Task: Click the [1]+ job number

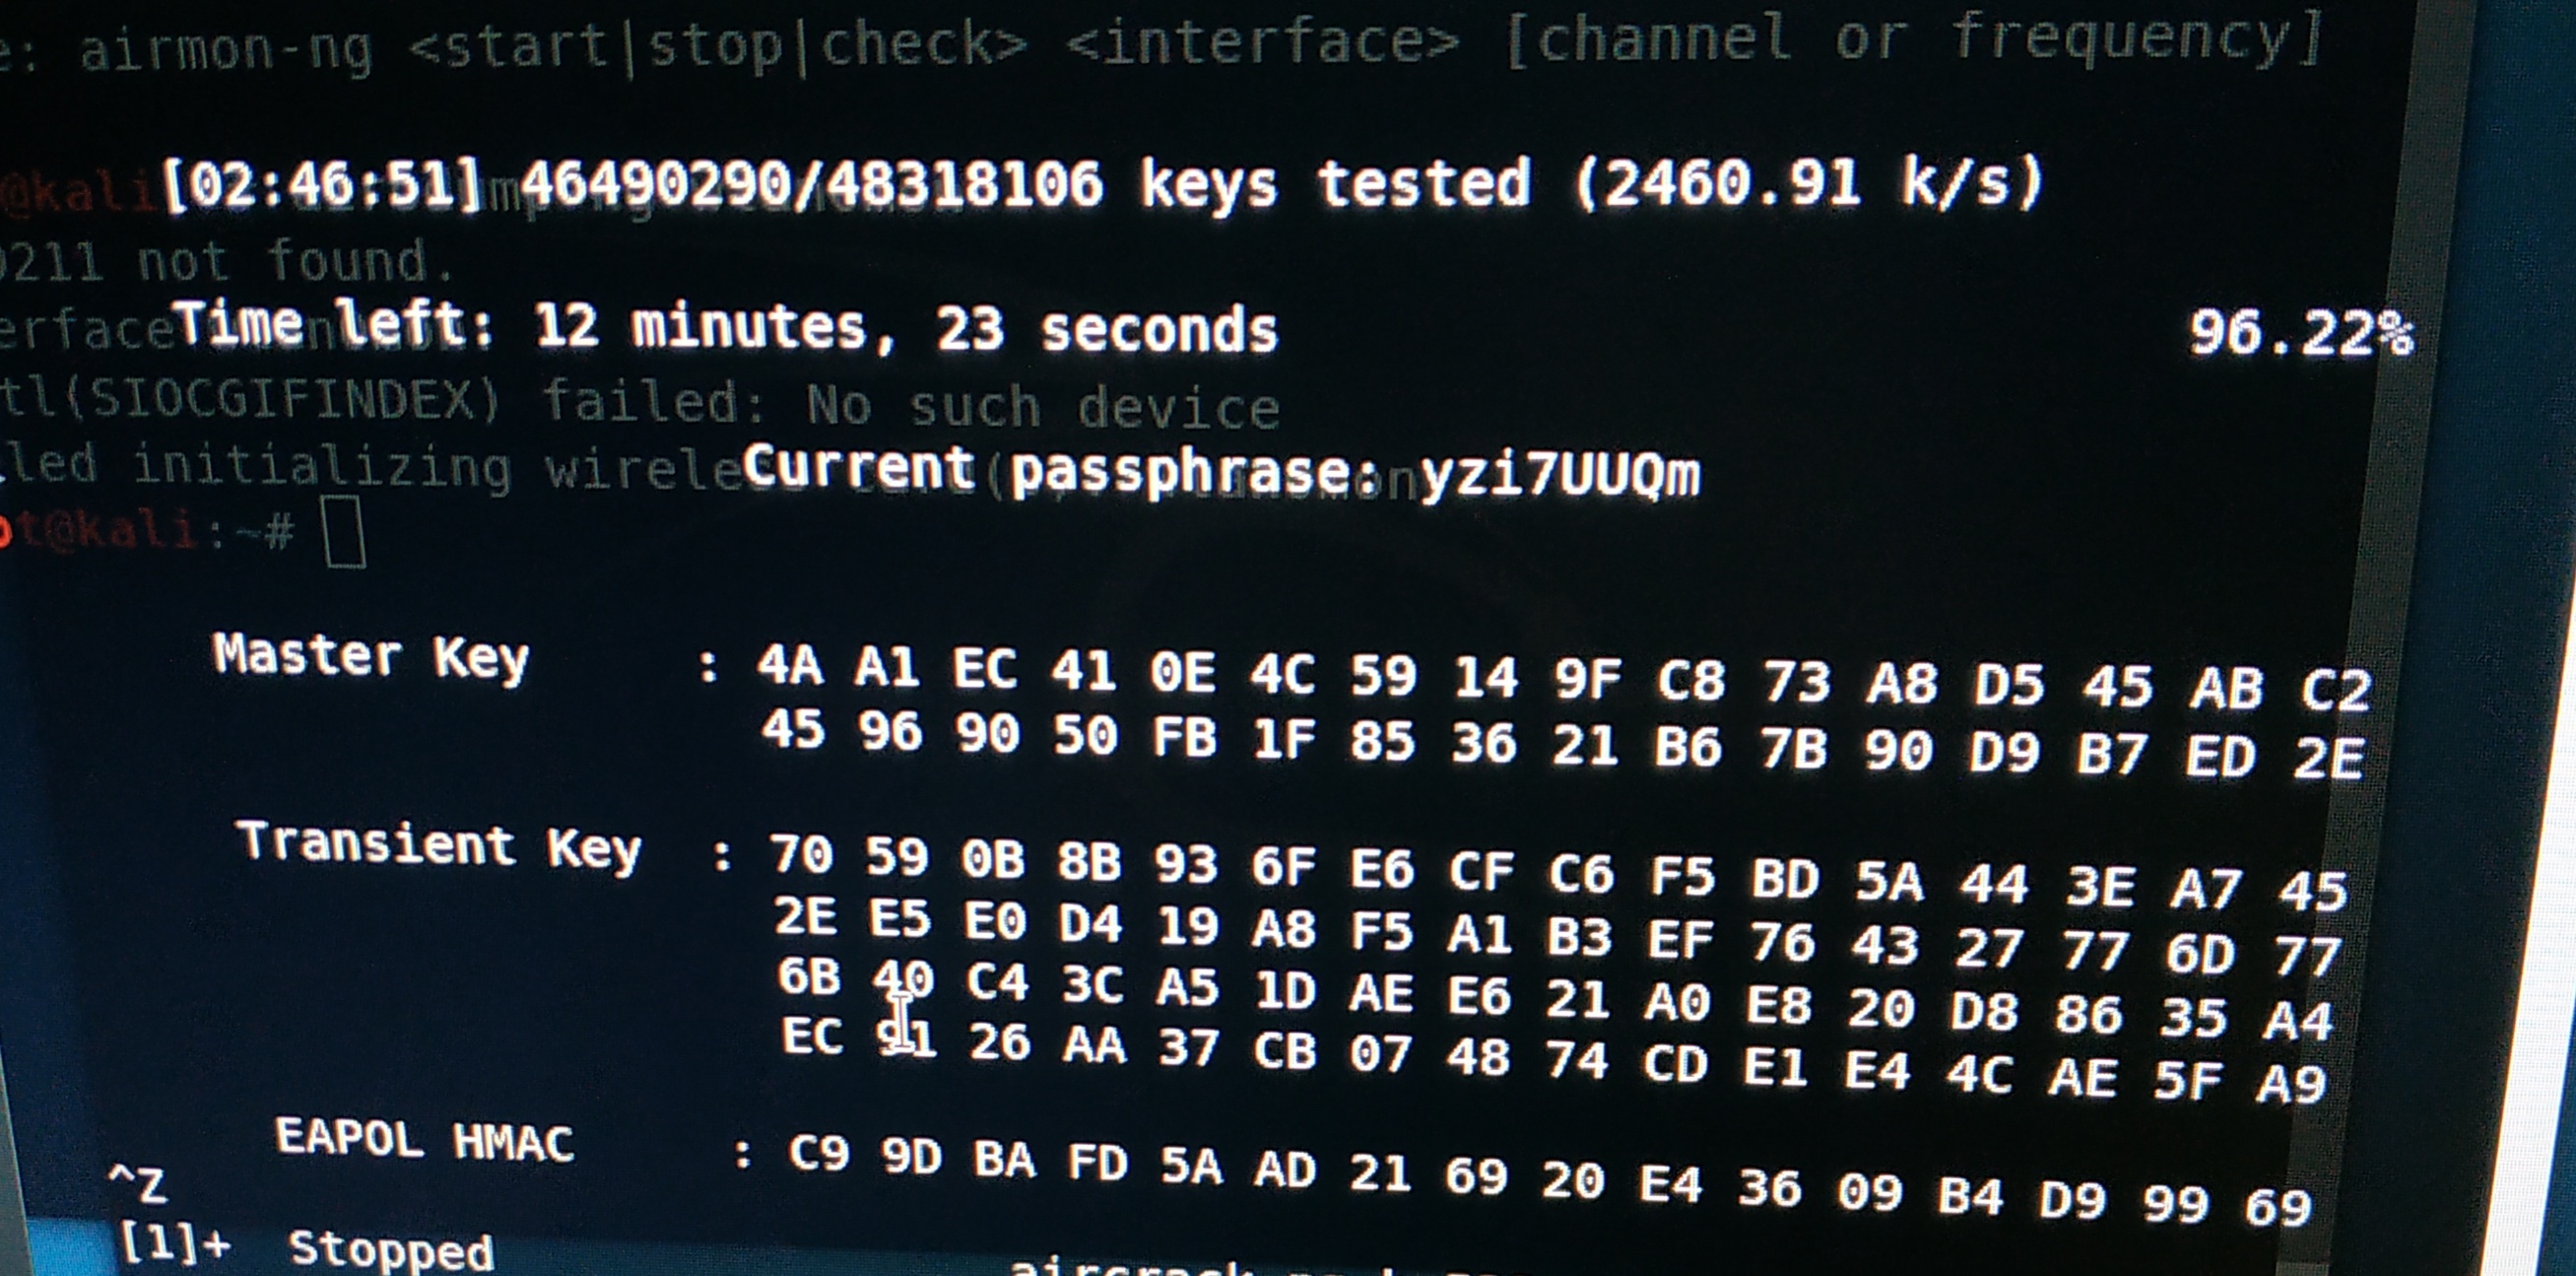Action: pyautogui.click(x=174, y=1243)
